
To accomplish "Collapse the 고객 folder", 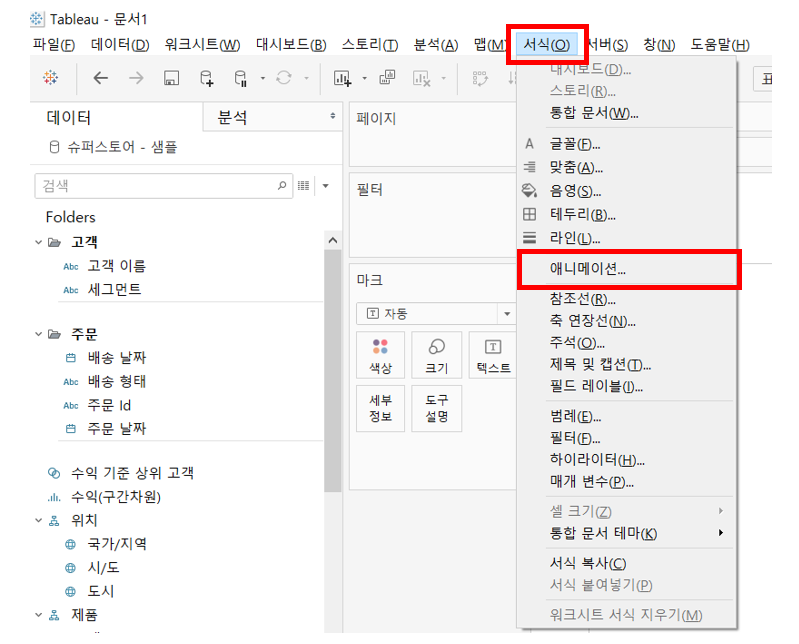I will click(38, 242).
